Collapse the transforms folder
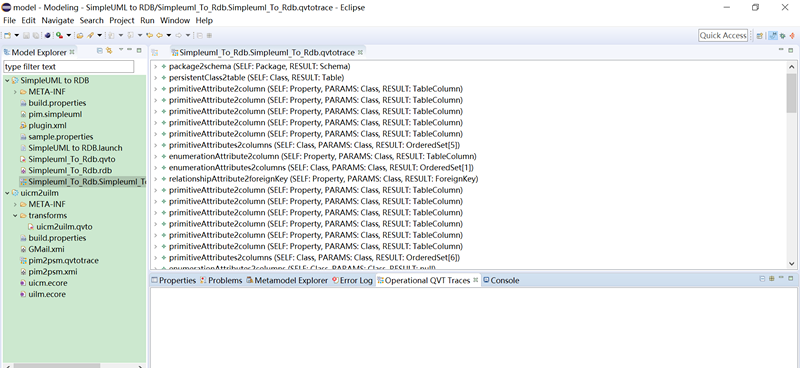The image size is (800, 368). point(15,215)
